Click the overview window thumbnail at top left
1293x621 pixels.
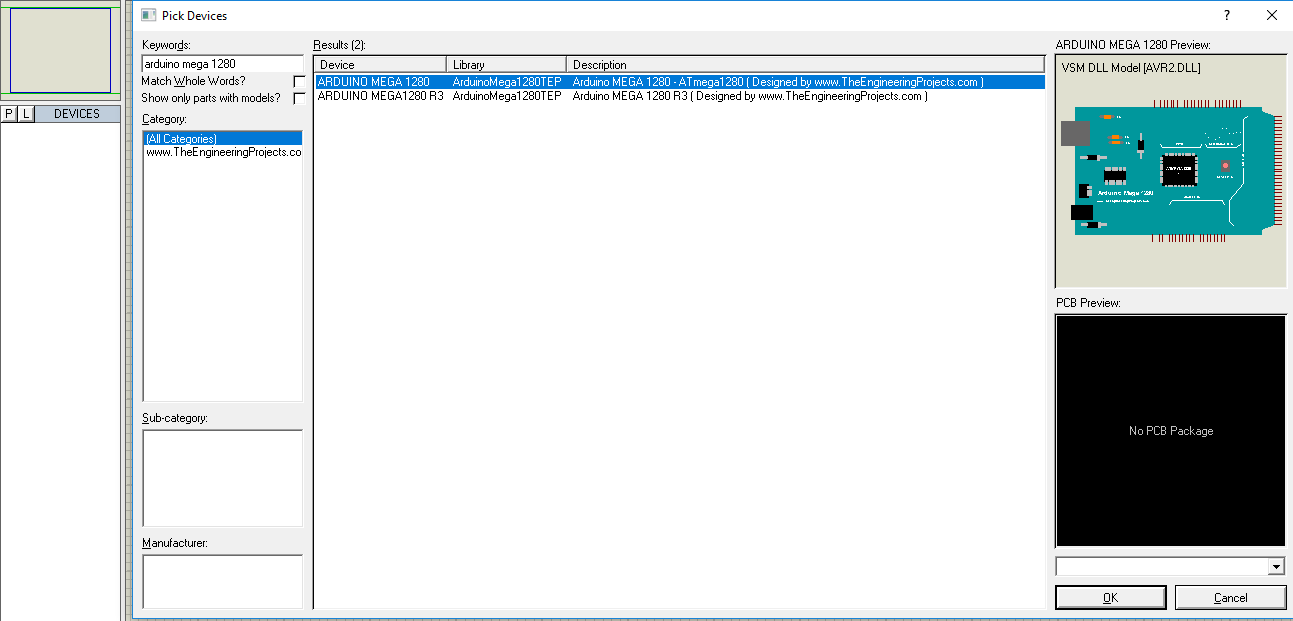60,50
